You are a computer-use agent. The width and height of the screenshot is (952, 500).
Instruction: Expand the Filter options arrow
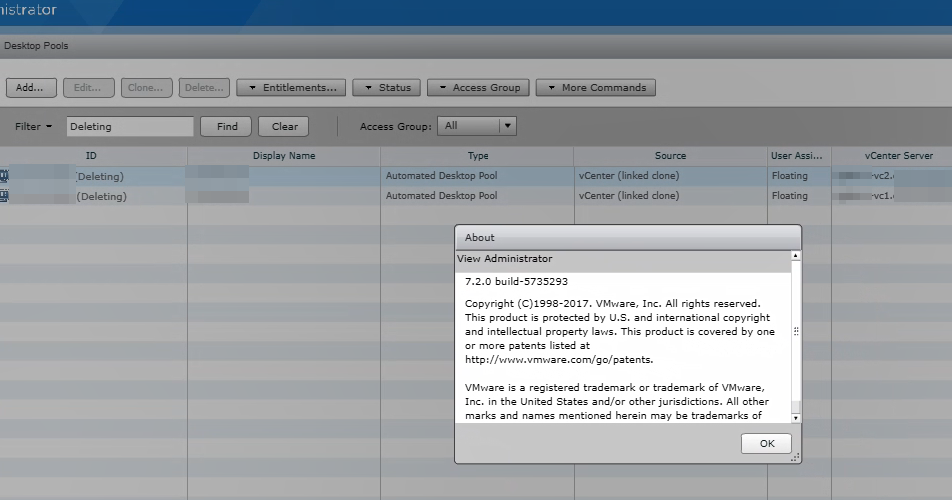(48, 127)
